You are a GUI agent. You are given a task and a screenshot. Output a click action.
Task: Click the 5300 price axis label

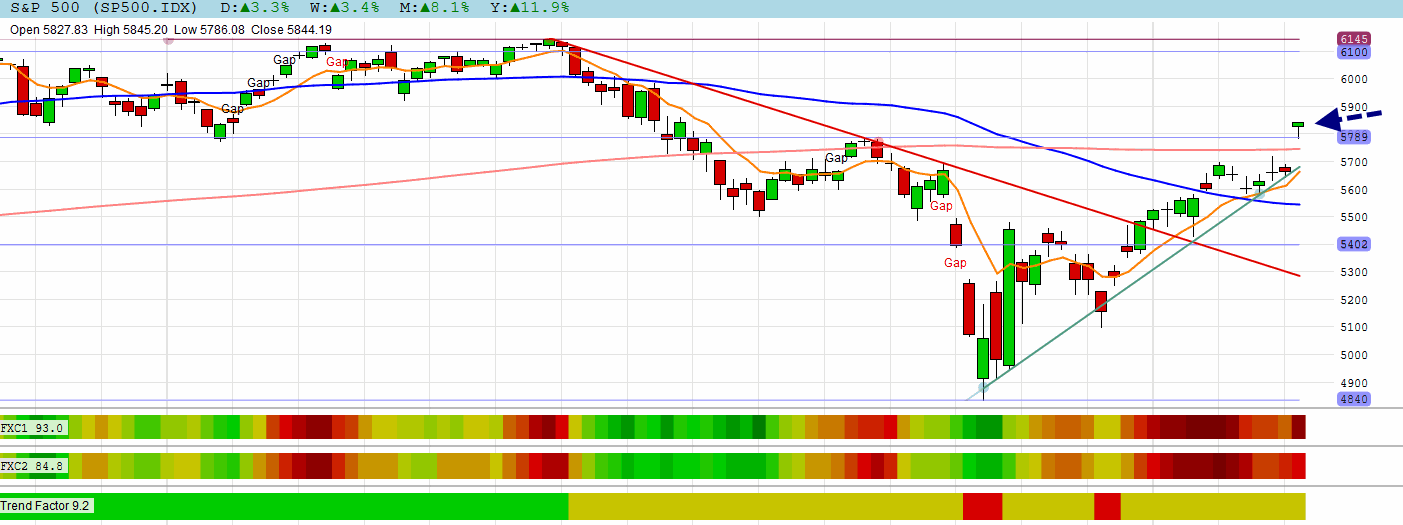click(1353, 272)
